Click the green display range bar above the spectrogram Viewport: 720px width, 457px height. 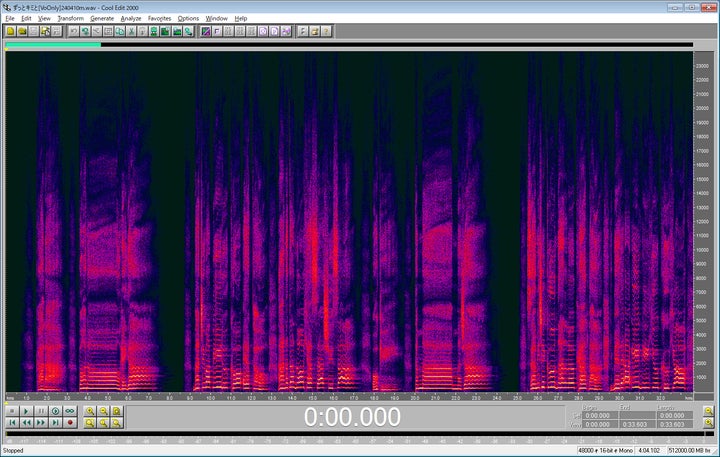(x=53, y=45)
